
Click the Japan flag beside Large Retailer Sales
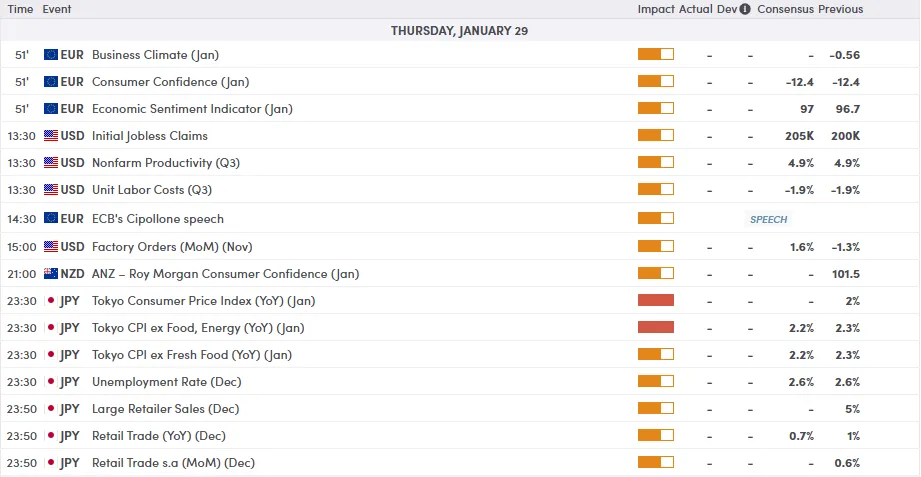coord(50,409)
